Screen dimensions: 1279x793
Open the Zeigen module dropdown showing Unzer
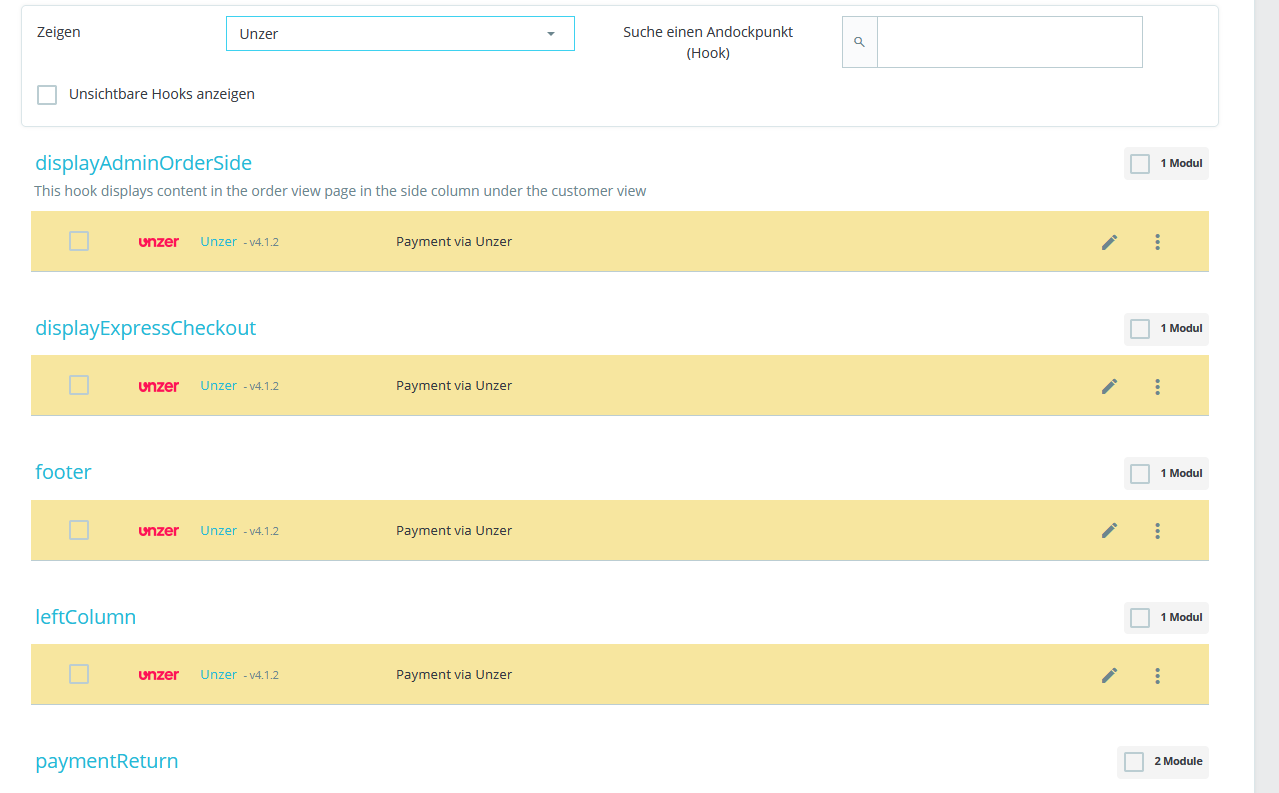tap(400, 33)
